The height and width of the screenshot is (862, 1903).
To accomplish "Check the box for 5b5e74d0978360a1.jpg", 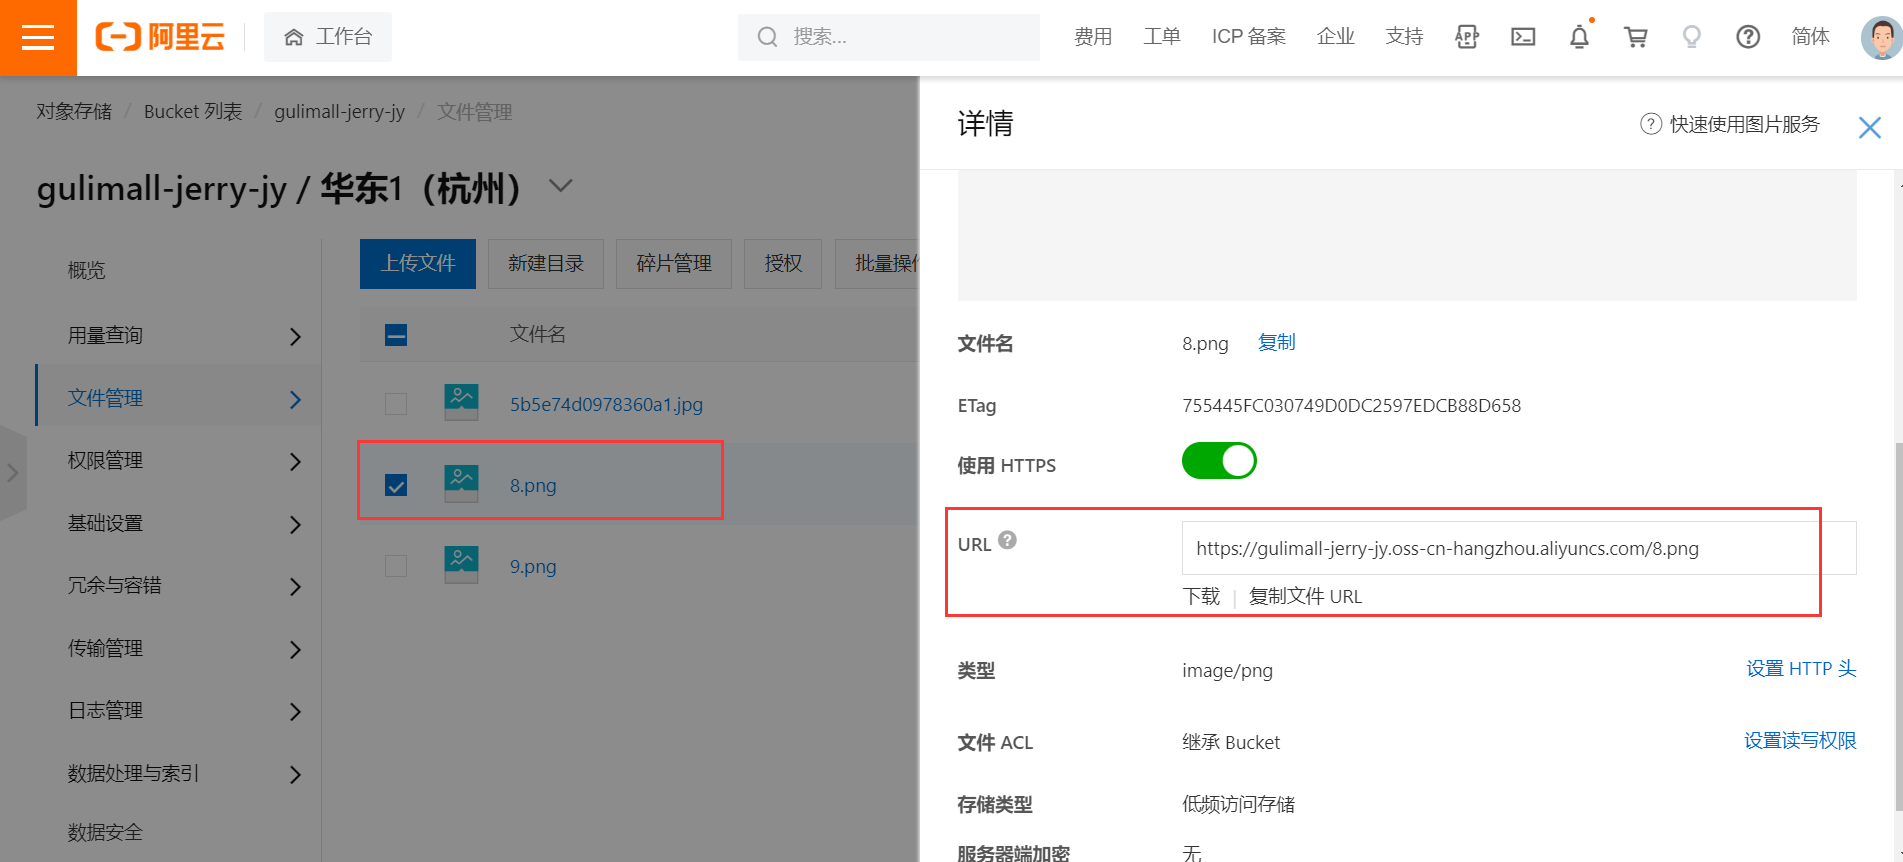I will [396, 404].
